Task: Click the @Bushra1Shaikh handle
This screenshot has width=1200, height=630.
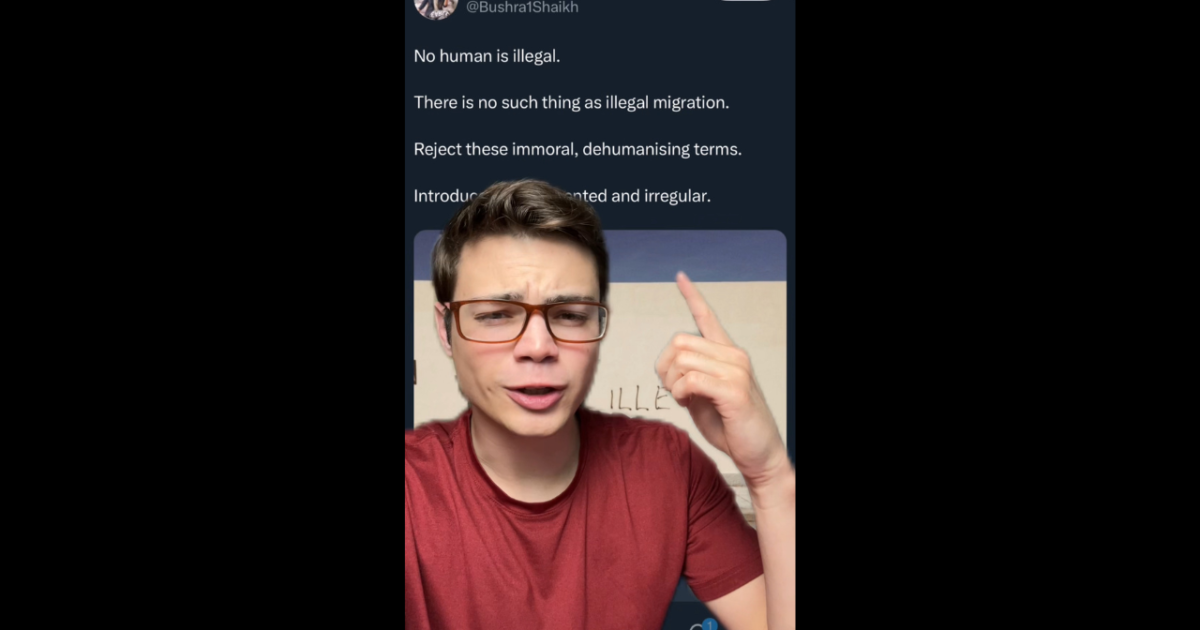Action: coord(522,7)
